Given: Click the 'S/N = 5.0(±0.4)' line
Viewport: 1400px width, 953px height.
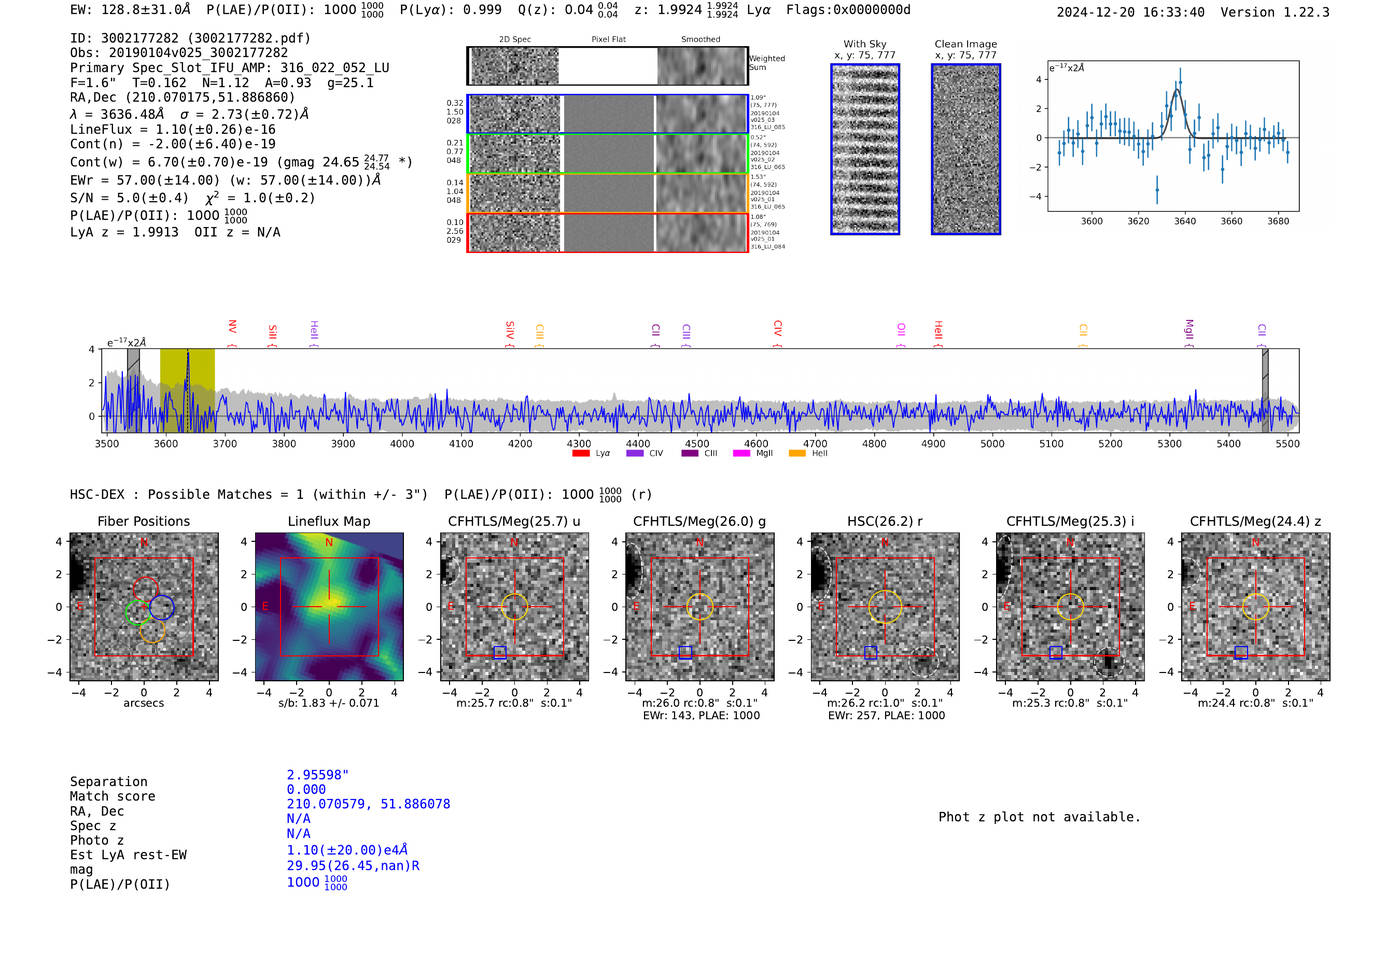Looking at the screenshot, I should (x=129, y=198).
